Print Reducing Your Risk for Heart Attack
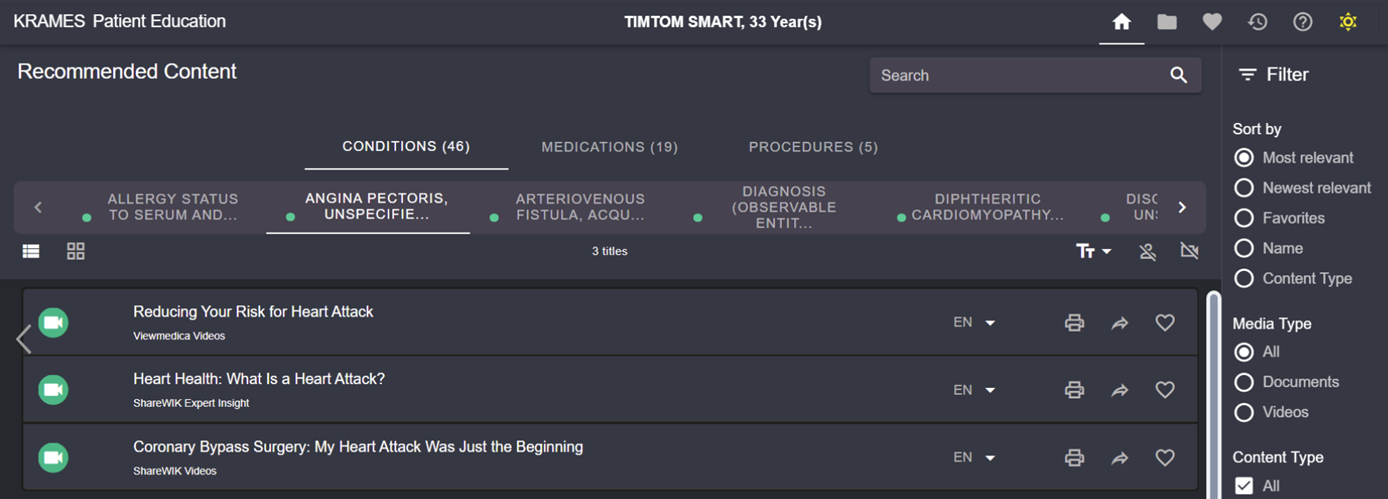 click(1074, 323)
